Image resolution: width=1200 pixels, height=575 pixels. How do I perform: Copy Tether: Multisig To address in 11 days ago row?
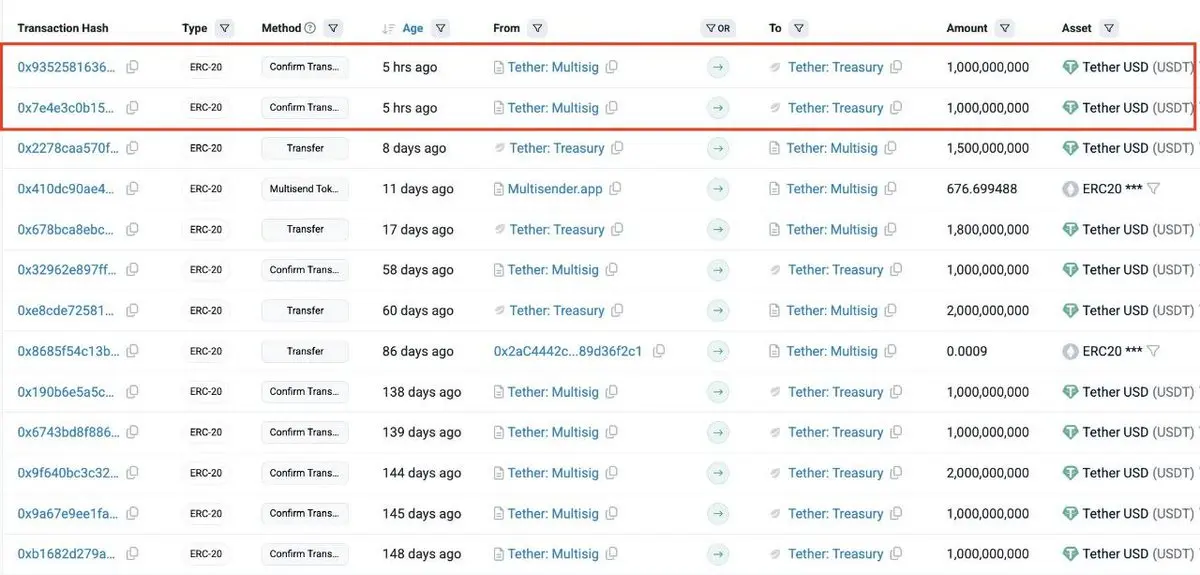(x=890, y=189)
